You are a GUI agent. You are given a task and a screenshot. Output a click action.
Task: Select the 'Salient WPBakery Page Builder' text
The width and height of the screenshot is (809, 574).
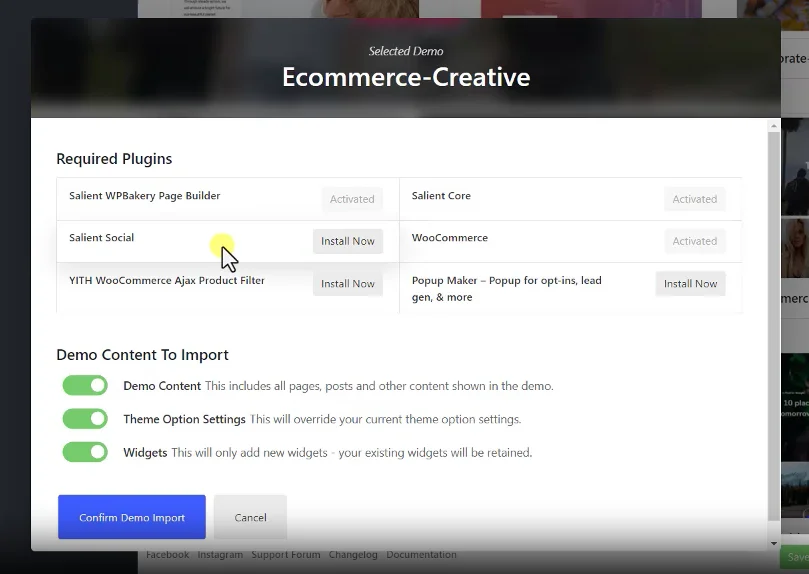coord(144,196)
